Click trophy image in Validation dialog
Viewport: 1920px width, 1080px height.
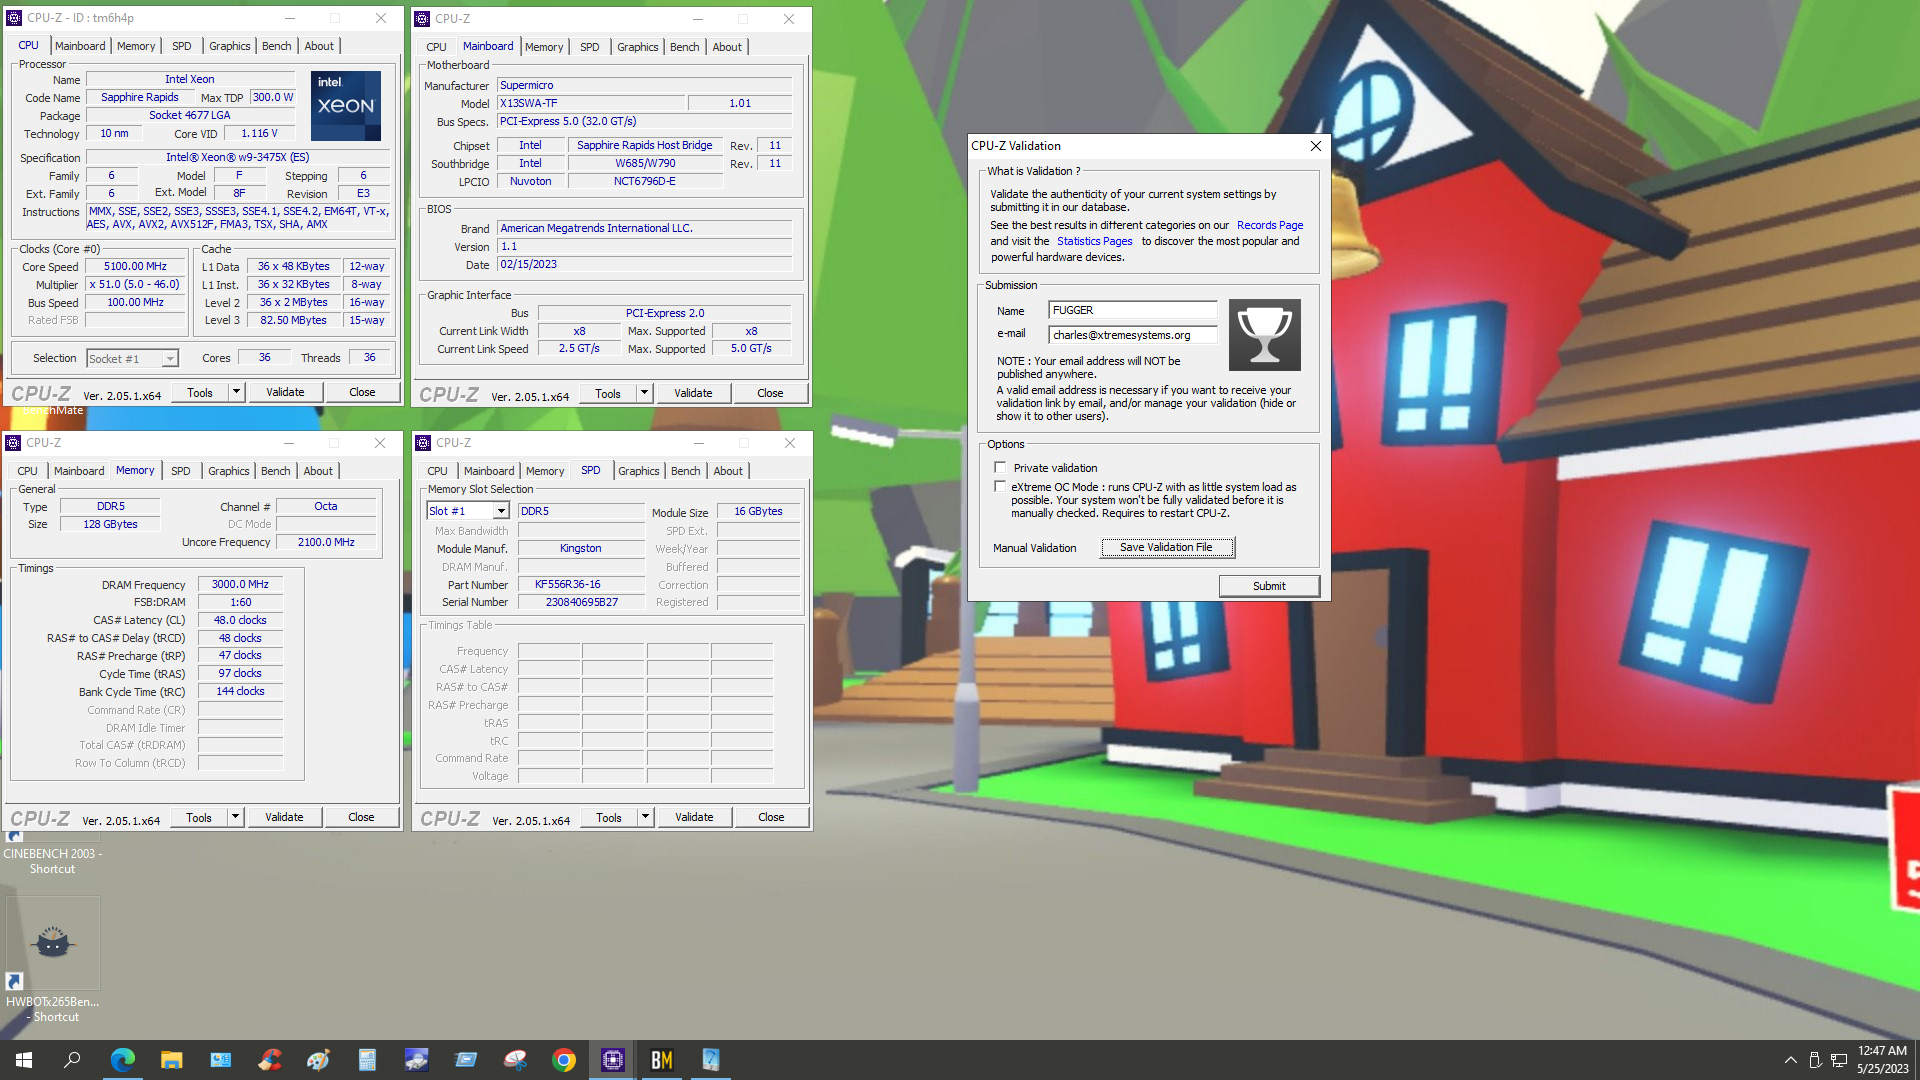pyautogui.click(x=1265, y=335)
